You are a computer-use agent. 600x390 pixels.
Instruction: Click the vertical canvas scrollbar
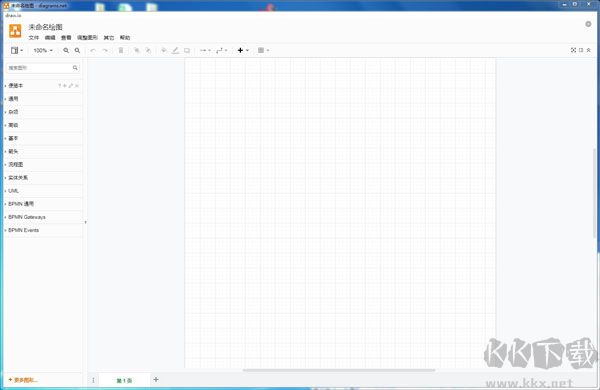pyautogui.click(x=594, y=193)
